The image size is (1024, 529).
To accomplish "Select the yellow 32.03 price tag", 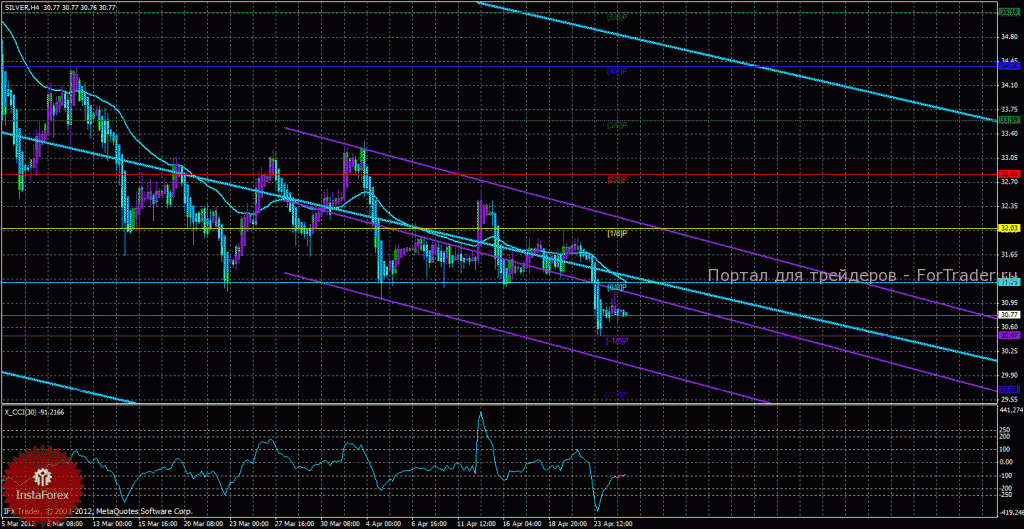I will [1010, 228].
